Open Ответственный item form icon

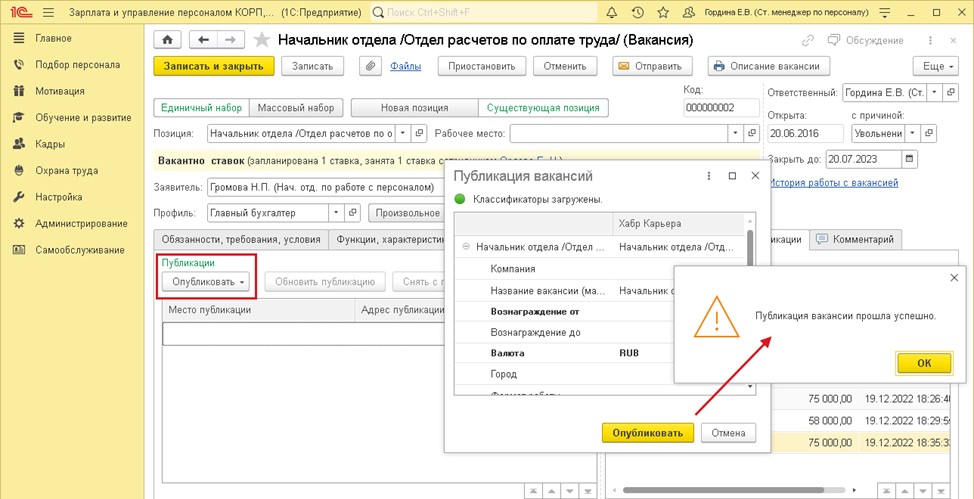[950, 93]
